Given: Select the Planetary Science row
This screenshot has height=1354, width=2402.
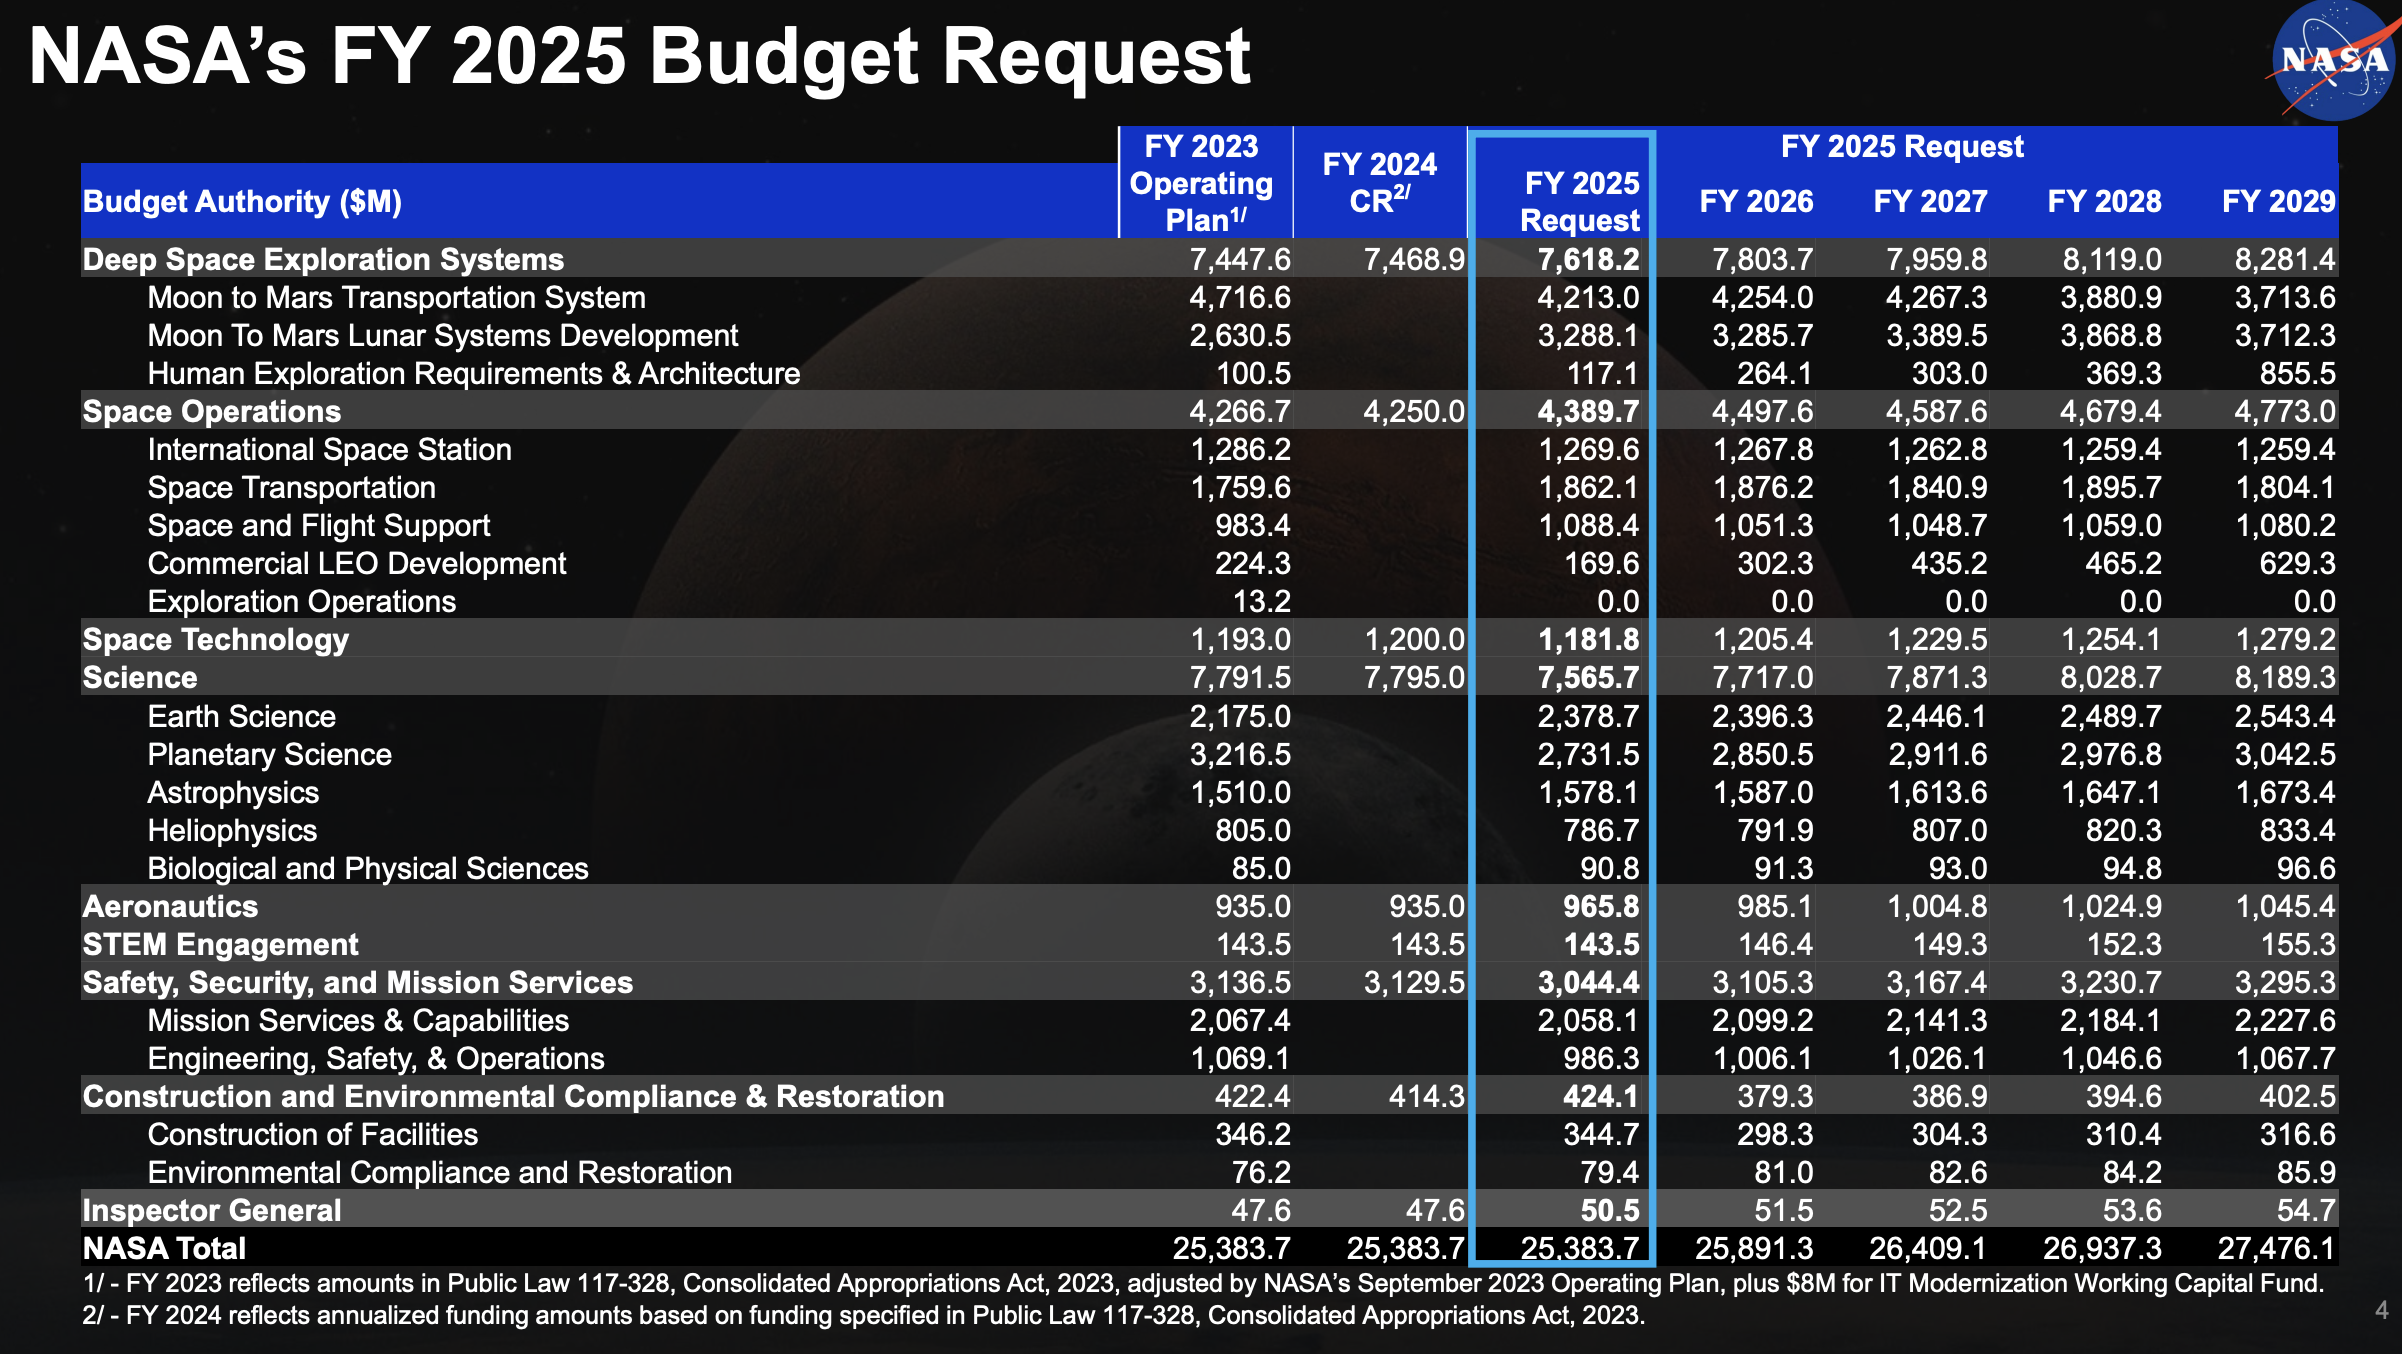Looking at the screenshot, I should coord(267,754).
